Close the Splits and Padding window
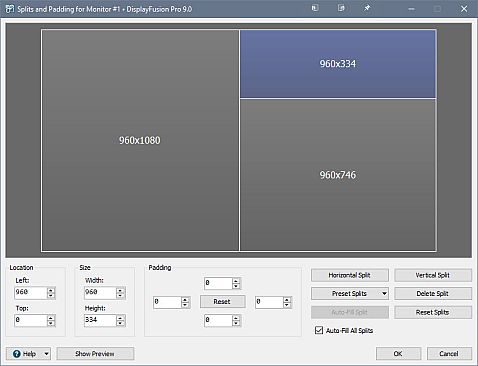This screenshot has width=478, height=366. click(x=464, y=9)
